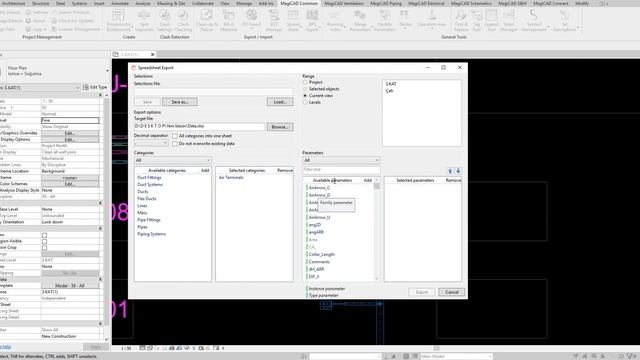This screenshot has height=360, width=640.
Task: Open the MagiCAD Piping ribbon tab
Action: 386,3
